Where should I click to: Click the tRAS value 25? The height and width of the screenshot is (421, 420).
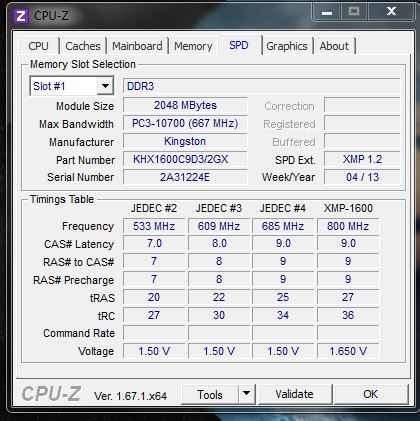pos(283,297)
